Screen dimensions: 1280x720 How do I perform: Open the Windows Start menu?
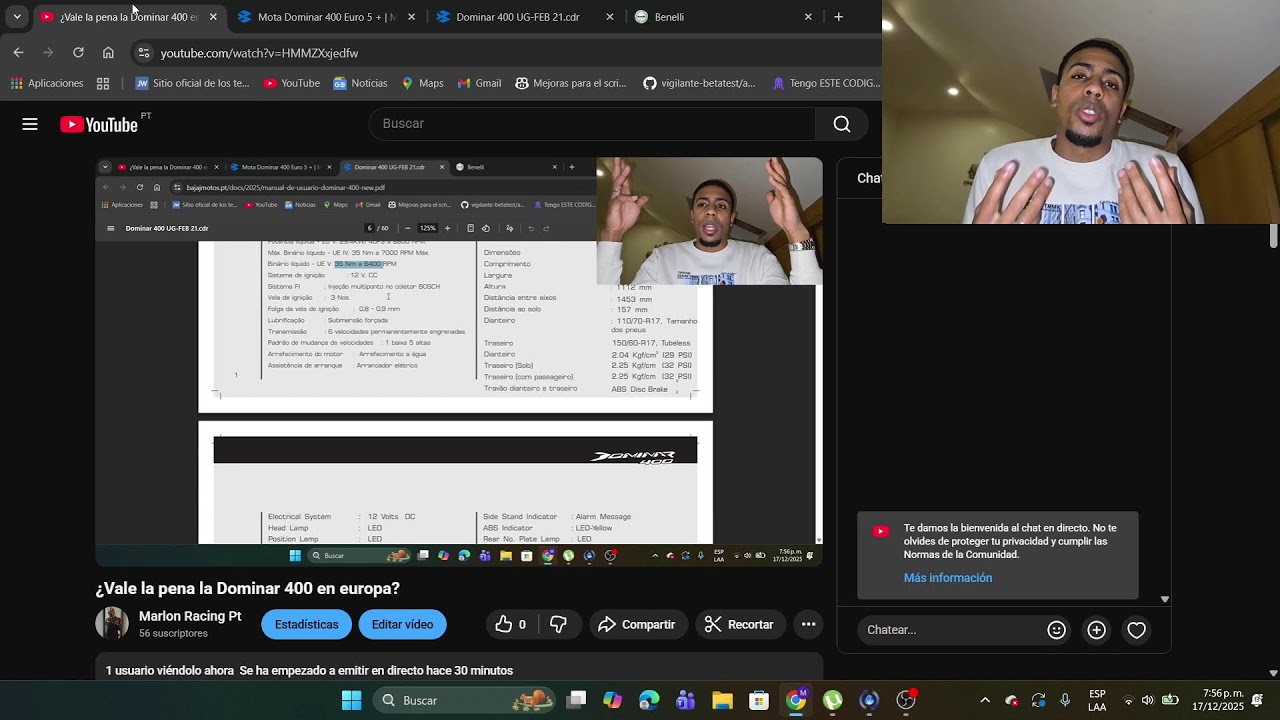(x=351, y=700)
